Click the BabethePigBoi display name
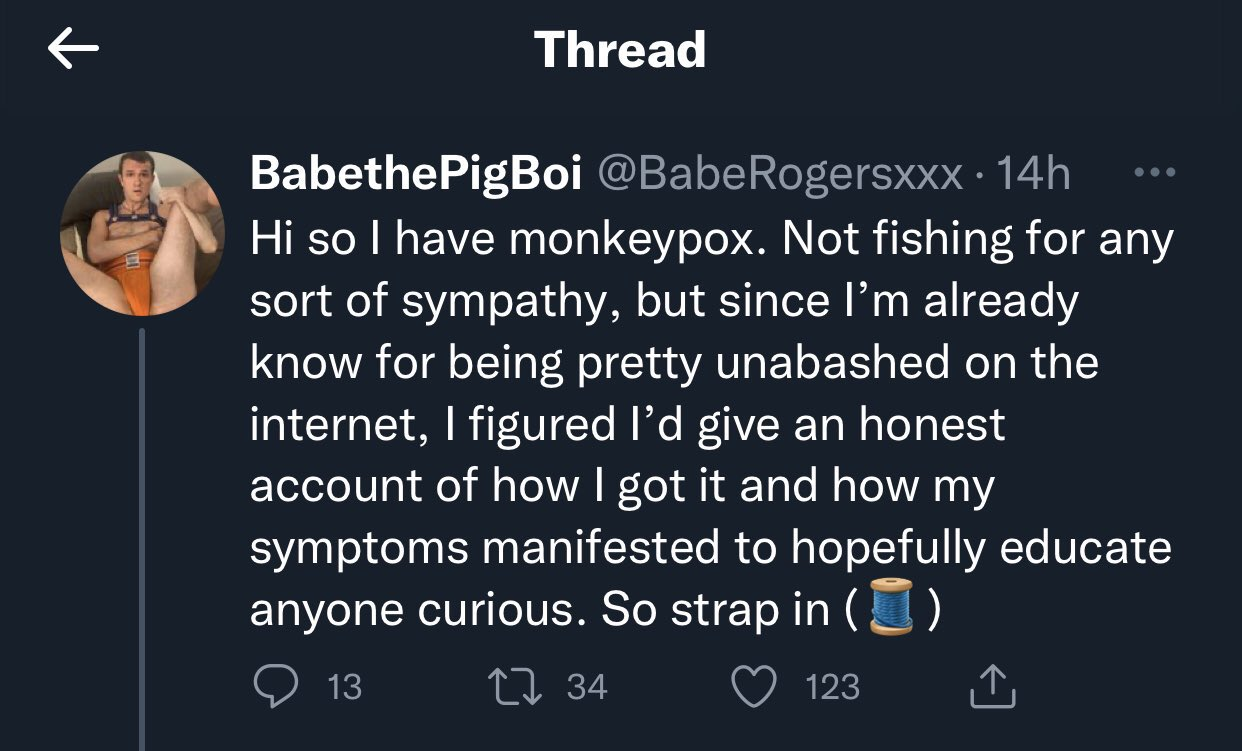Viewport: 1242px width, 751px height. click(415, 175)
